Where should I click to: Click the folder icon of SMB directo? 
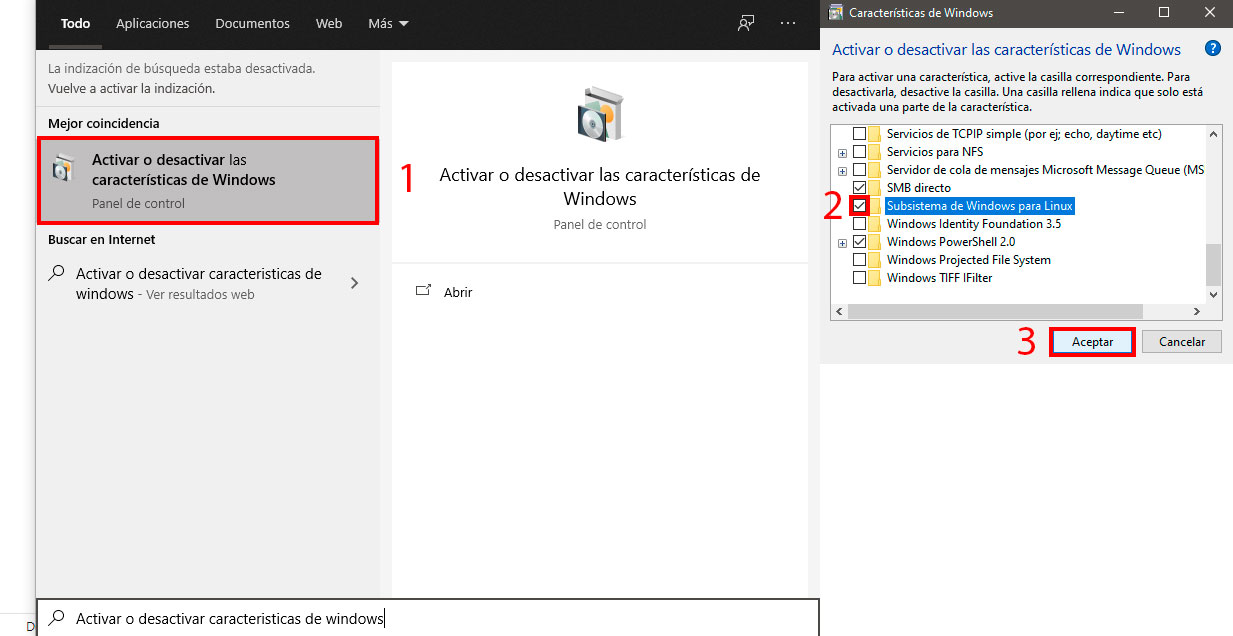click(875, 188)
